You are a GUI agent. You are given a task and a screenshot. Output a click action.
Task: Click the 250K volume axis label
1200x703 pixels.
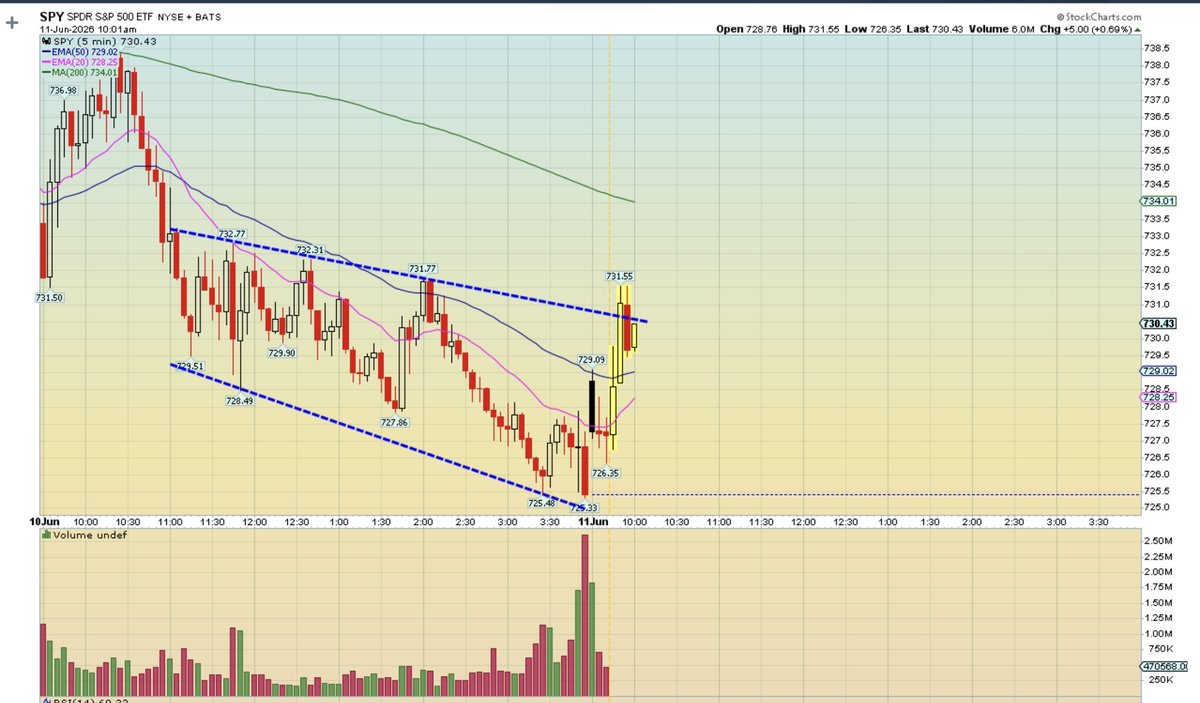click(x=1160, y=680)
